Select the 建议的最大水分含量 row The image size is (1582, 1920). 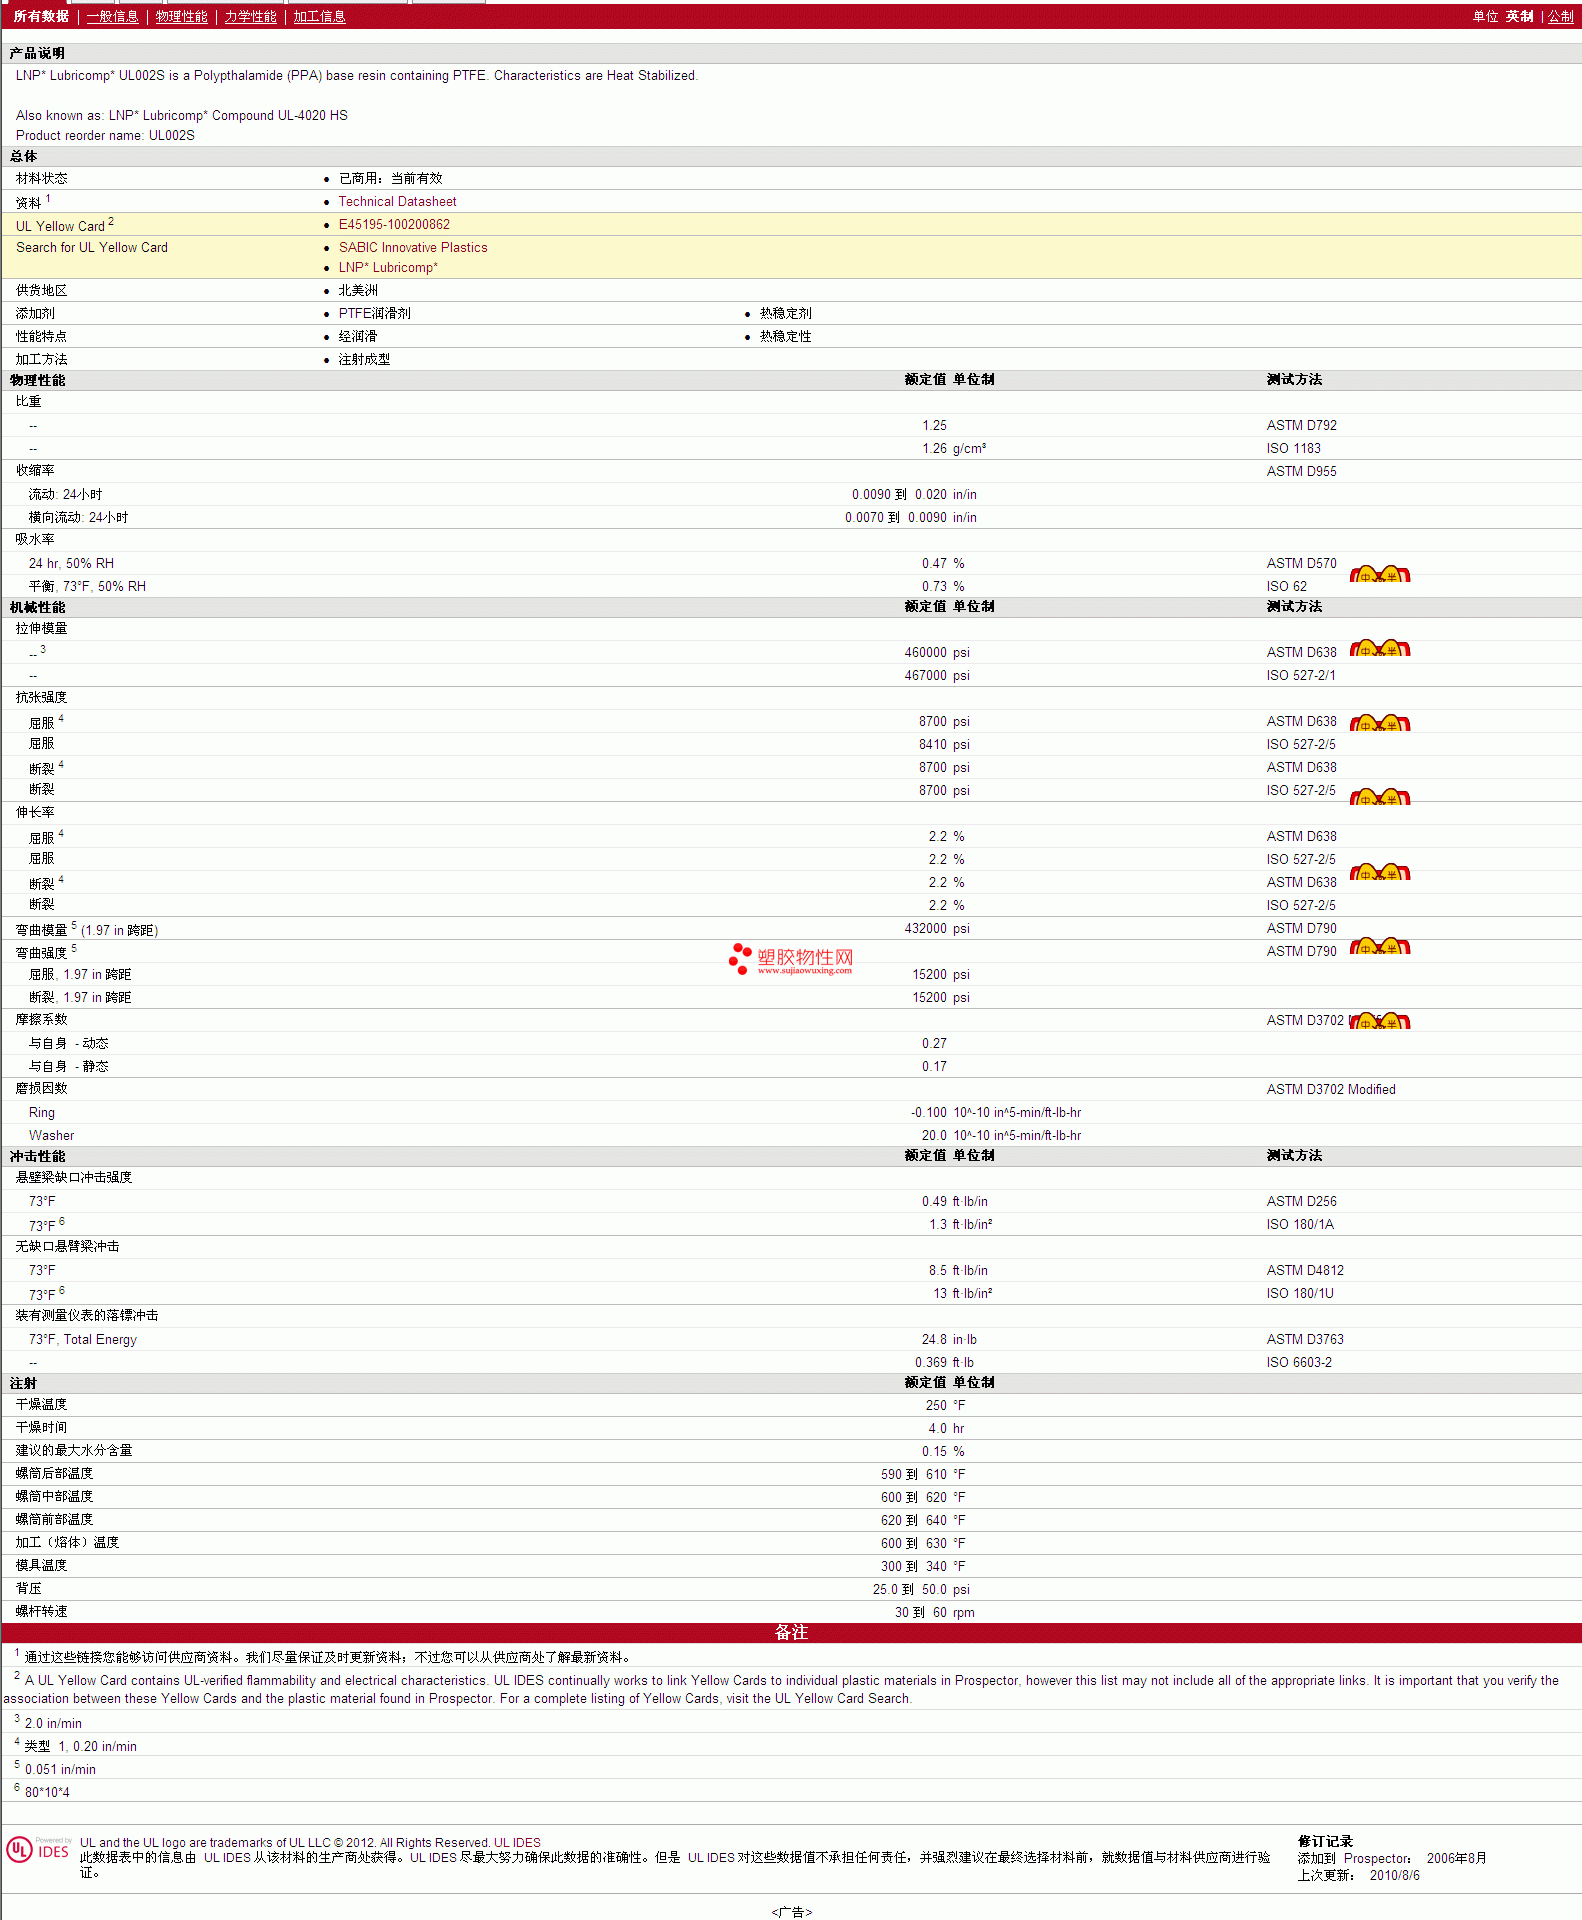[791, 1451]
